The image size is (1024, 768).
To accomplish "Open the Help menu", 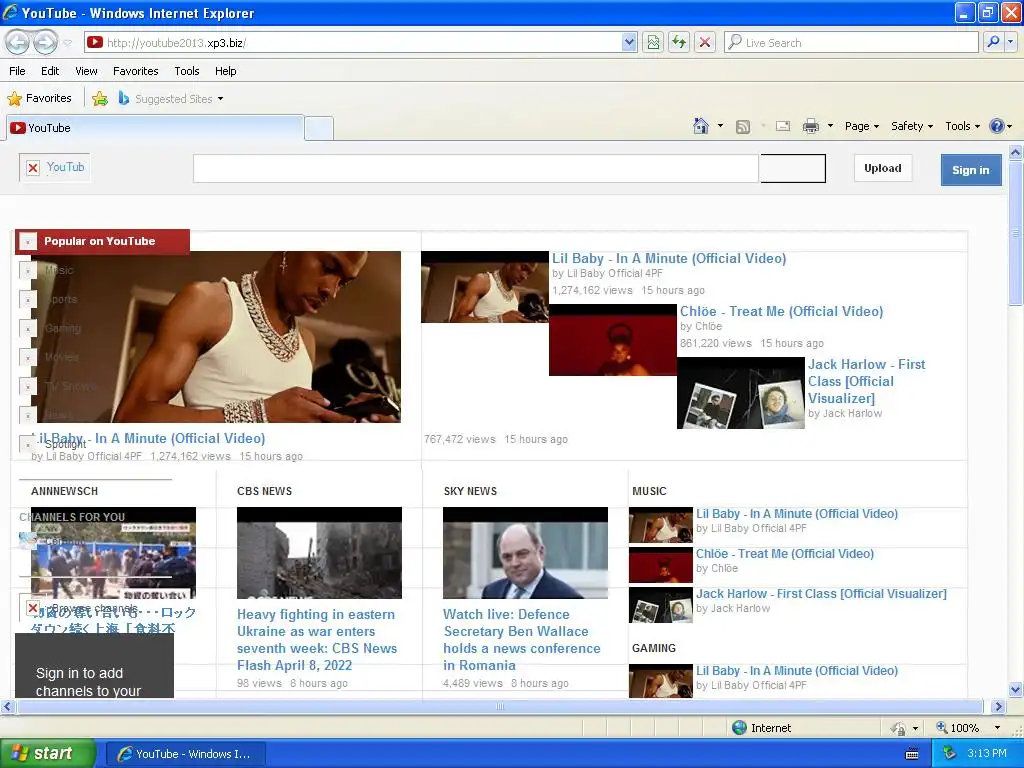I will point(225,71).
